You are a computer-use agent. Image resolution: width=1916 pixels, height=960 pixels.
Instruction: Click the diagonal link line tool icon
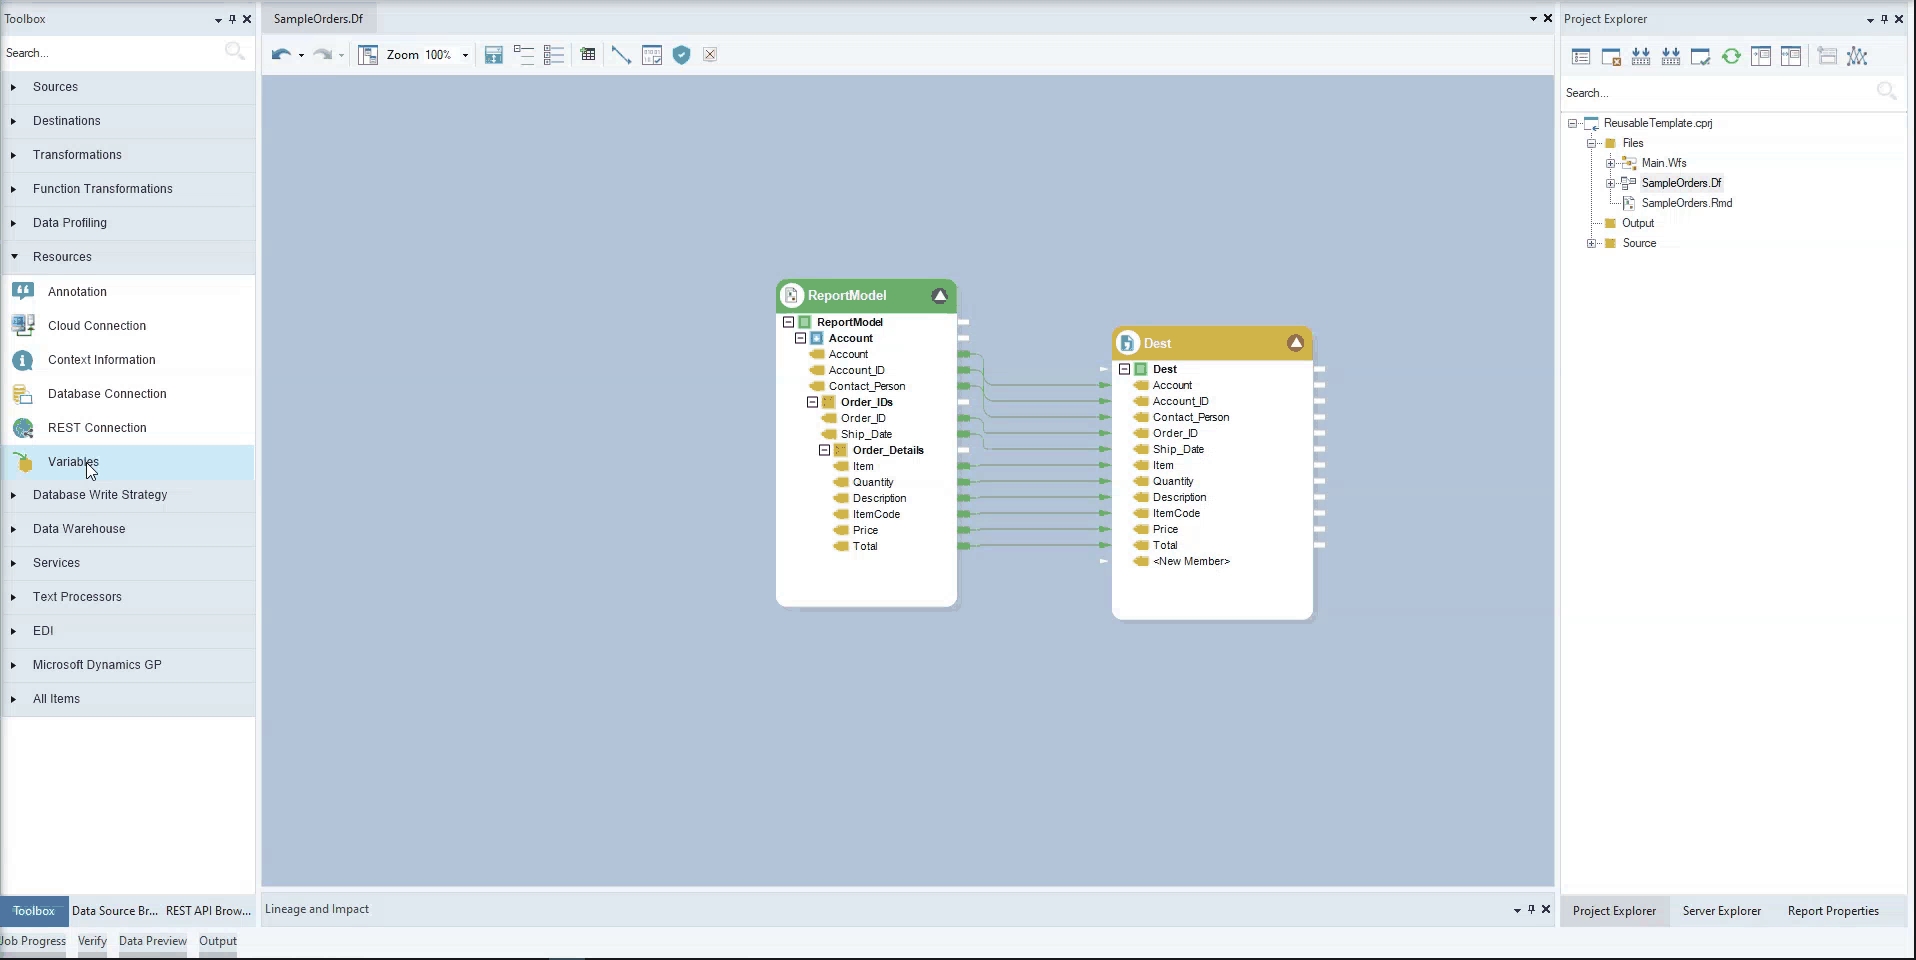point(621,55)
